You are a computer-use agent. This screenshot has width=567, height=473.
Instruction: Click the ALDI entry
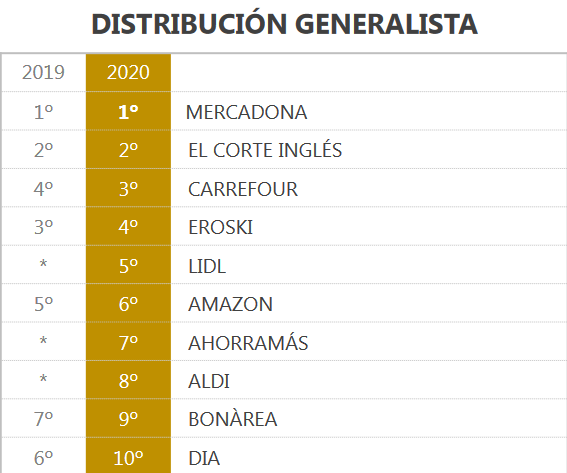pyautogui.click(x=209, y=381)
